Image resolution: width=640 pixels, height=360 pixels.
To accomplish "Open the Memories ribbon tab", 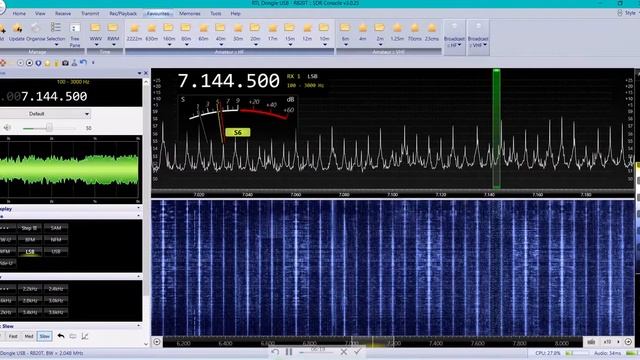I will (x=190, y=13).
